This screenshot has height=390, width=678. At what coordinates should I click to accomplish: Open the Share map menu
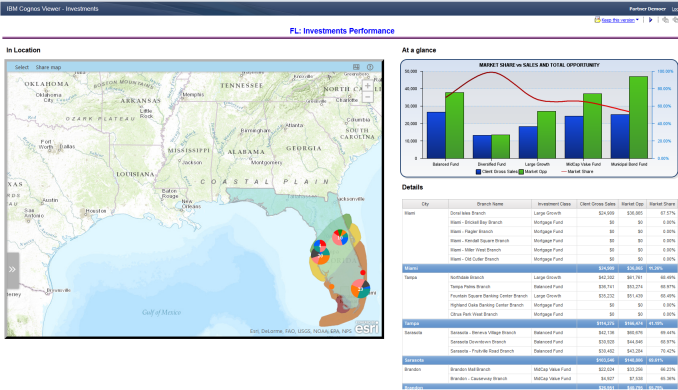click(x=48, y=67)
